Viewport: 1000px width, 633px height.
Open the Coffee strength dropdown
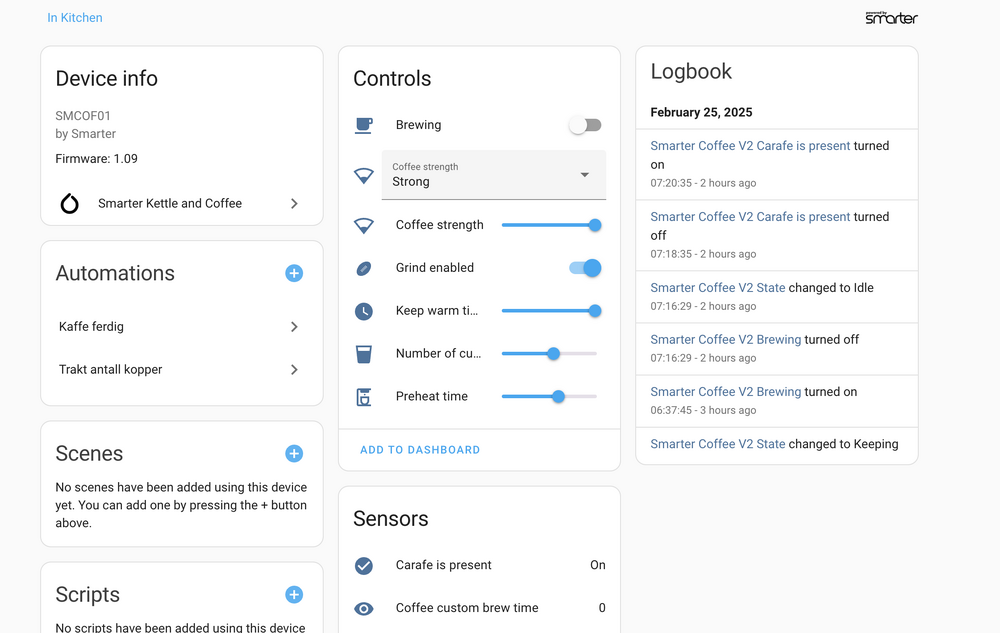(x=494, y=175)
